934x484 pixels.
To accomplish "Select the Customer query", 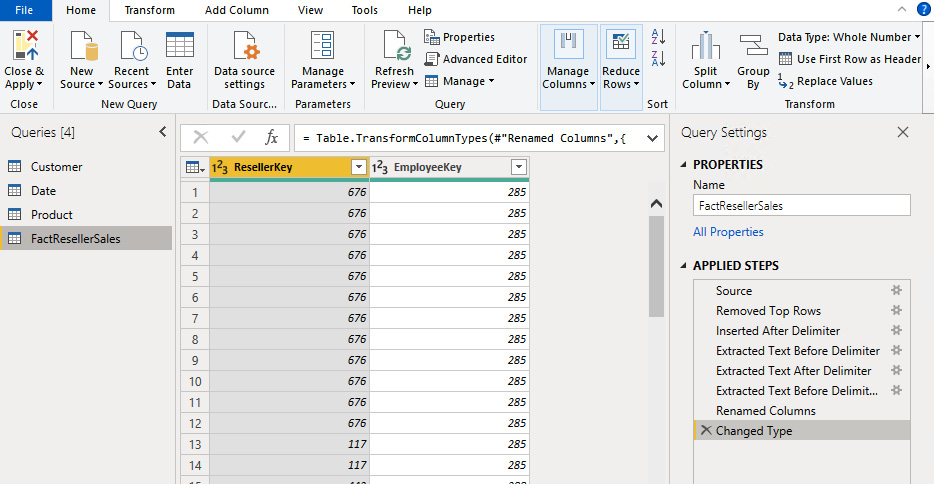I will pos(87,167).
